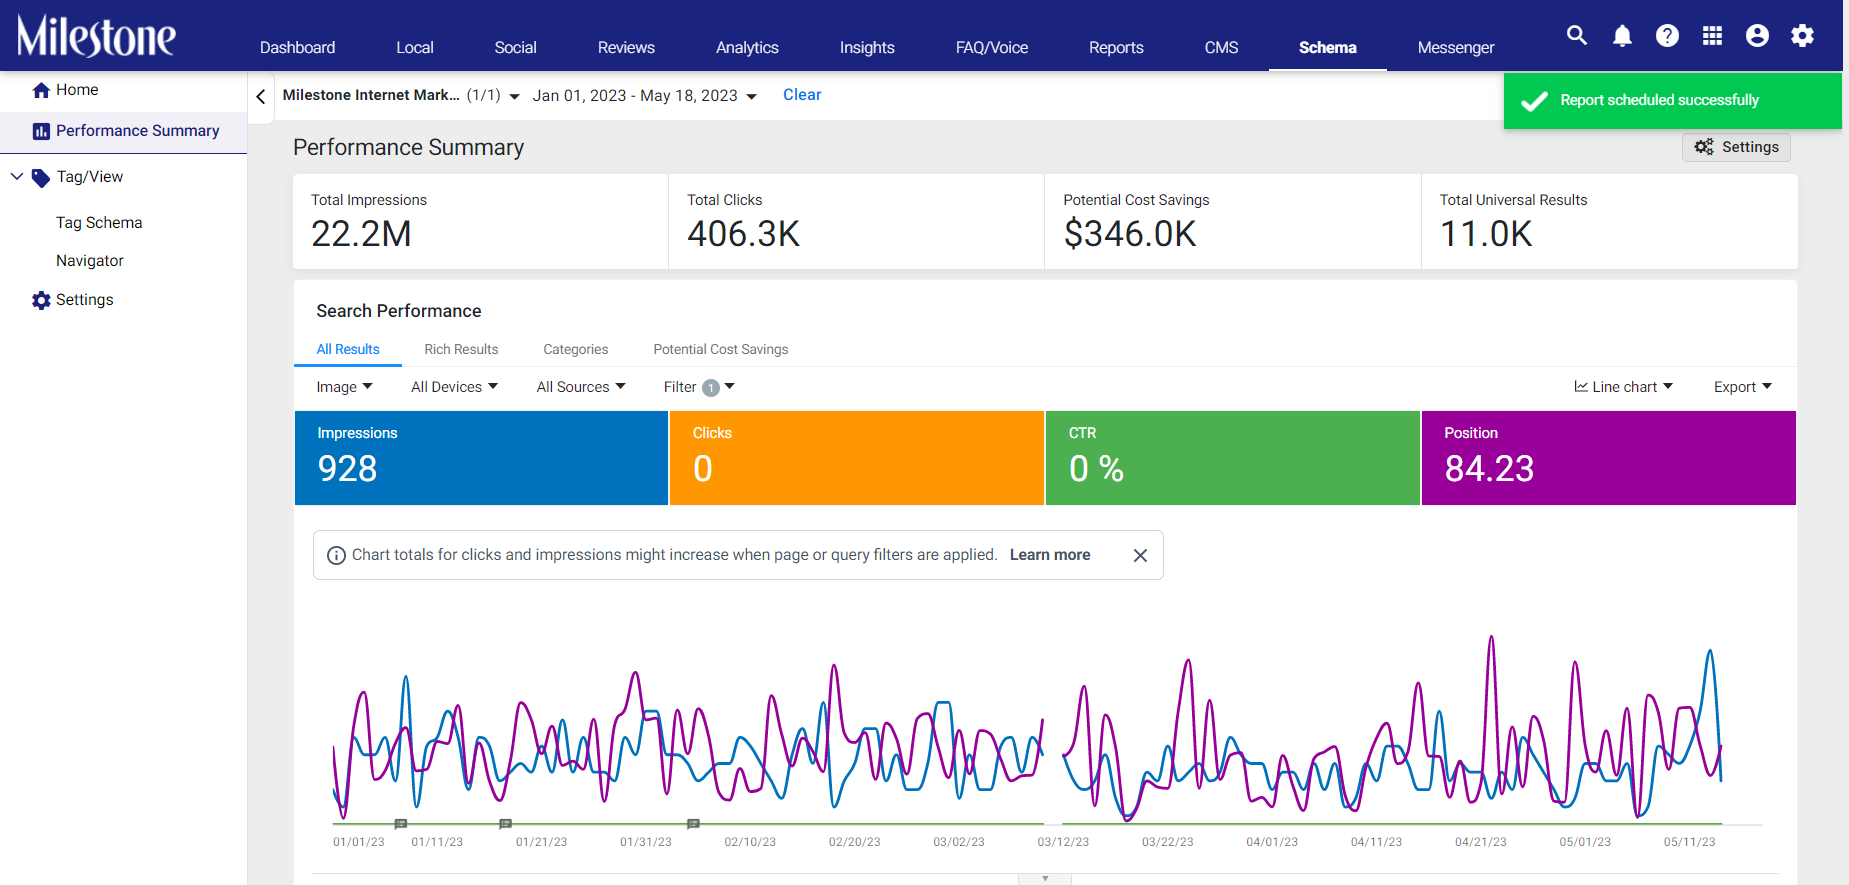Go to the Insights menu
1849x885 pixels.
pyautogui.click(x=867, y=47)
